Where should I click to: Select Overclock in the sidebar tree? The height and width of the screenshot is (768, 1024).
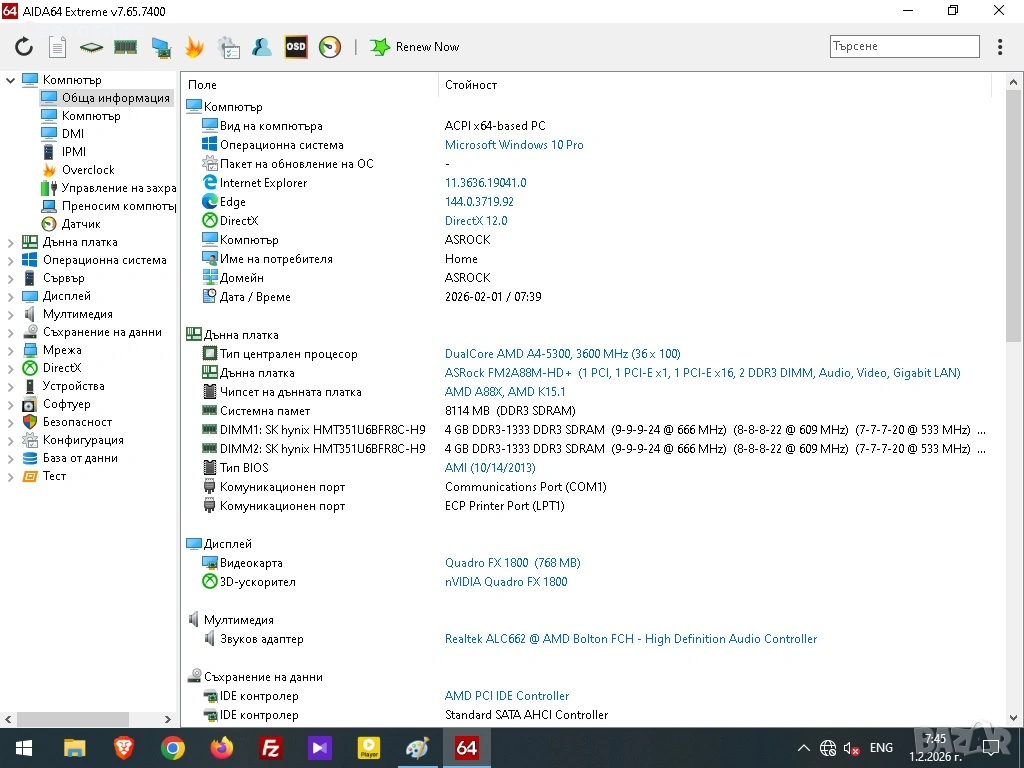(x=88, y=170)
